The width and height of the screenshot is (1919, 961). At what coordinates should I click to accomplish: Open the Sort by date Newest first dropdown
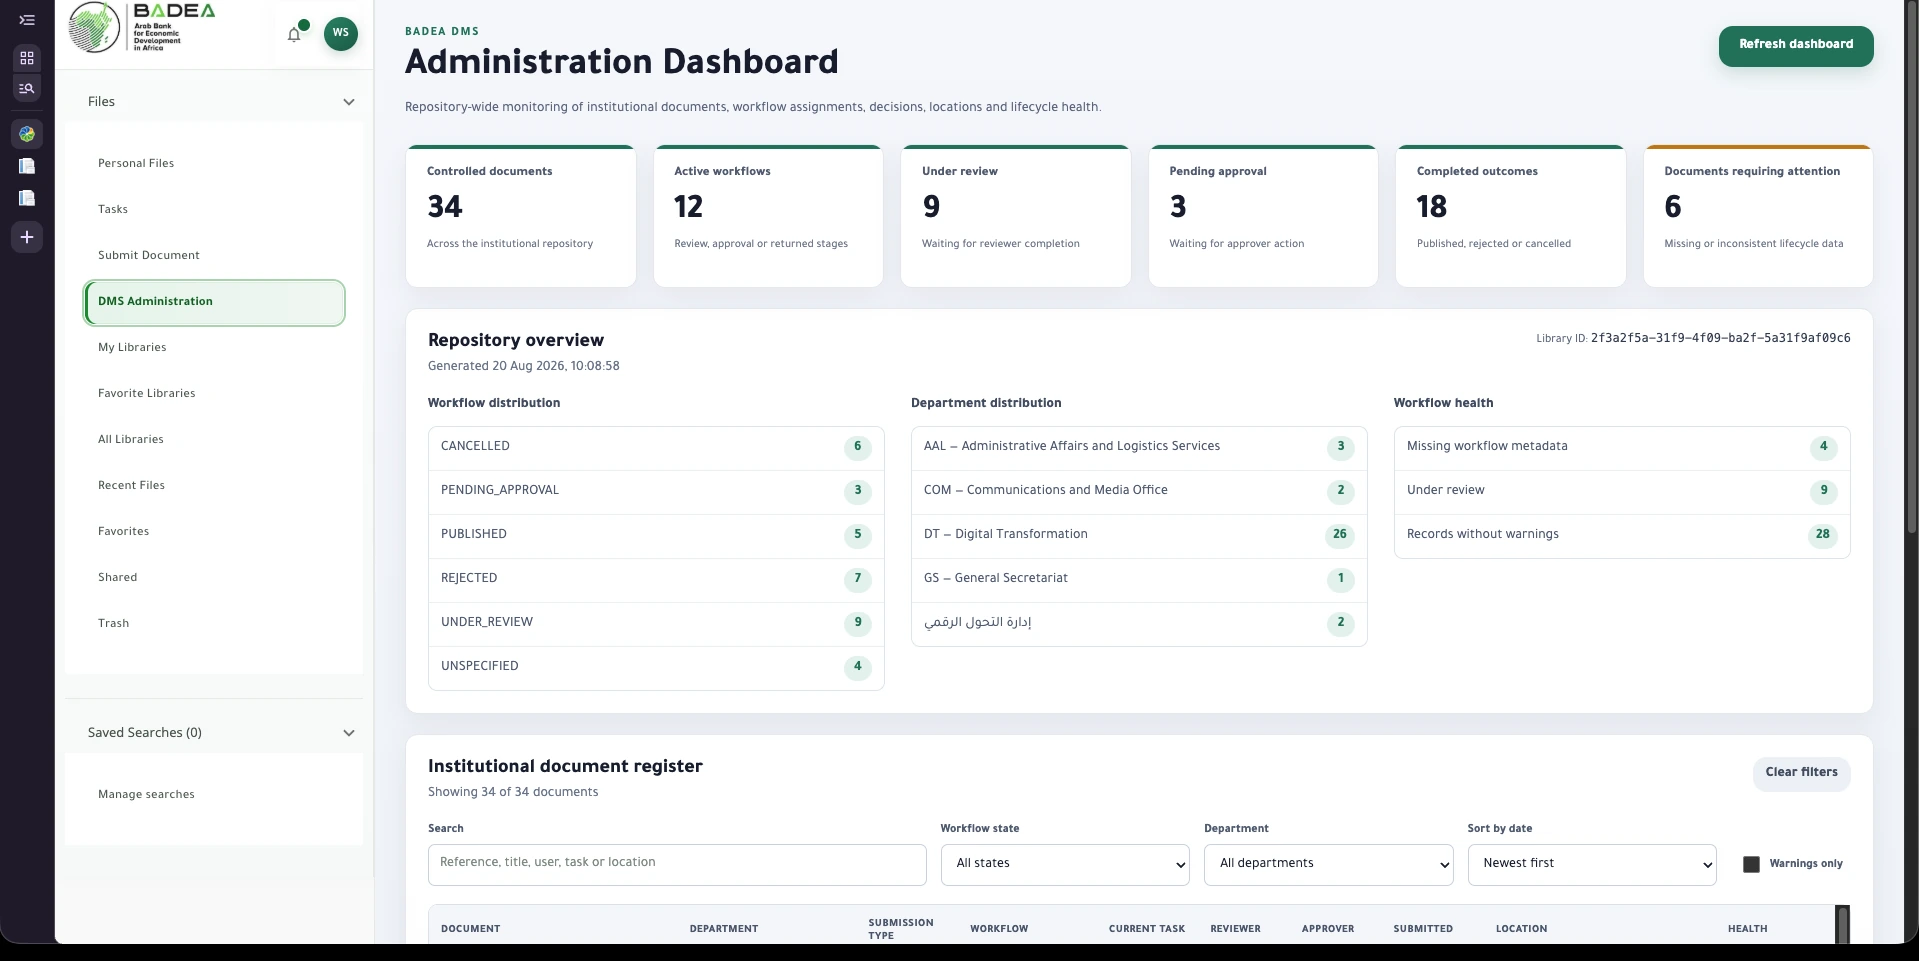[x=1592, y=864]
